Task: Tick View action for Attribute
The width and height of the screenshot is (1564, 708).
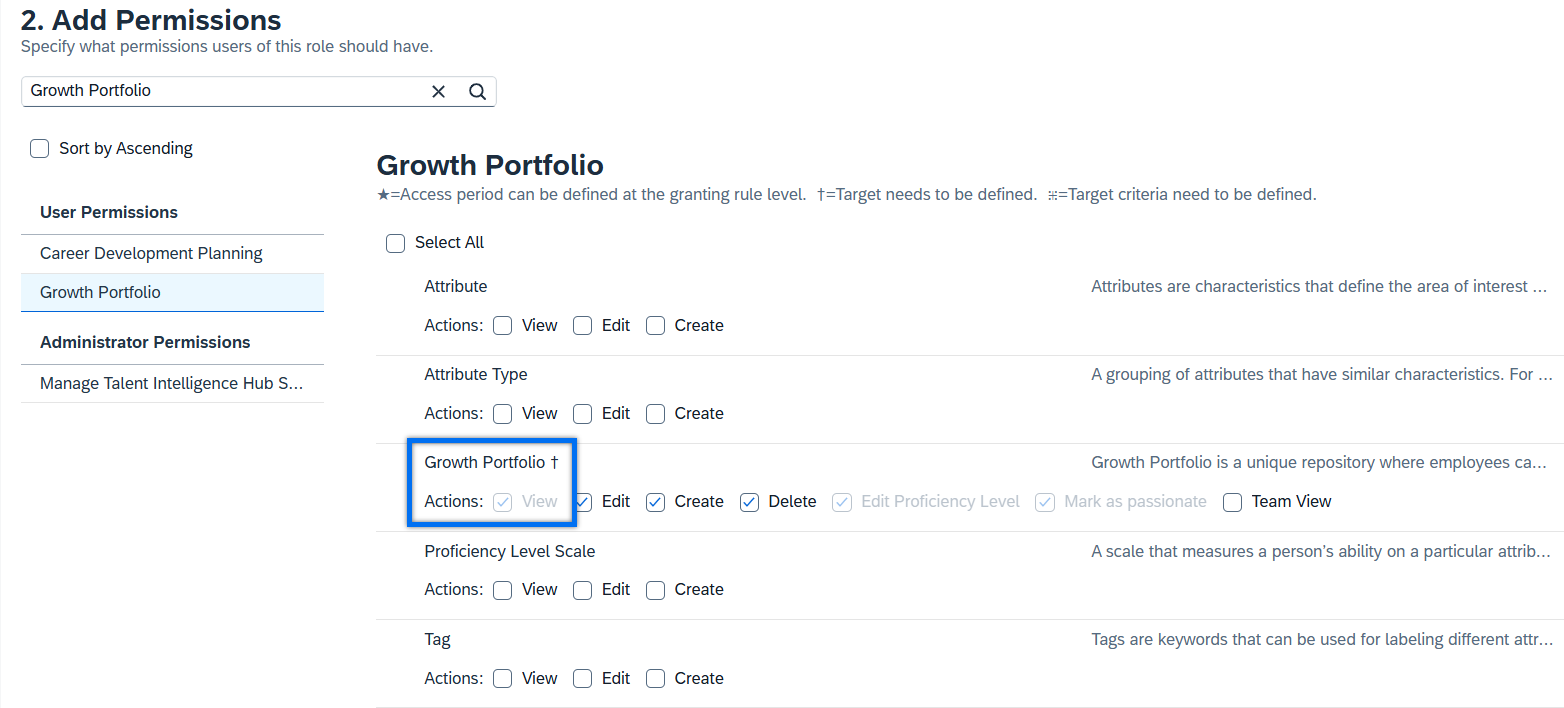Action: 503,326
